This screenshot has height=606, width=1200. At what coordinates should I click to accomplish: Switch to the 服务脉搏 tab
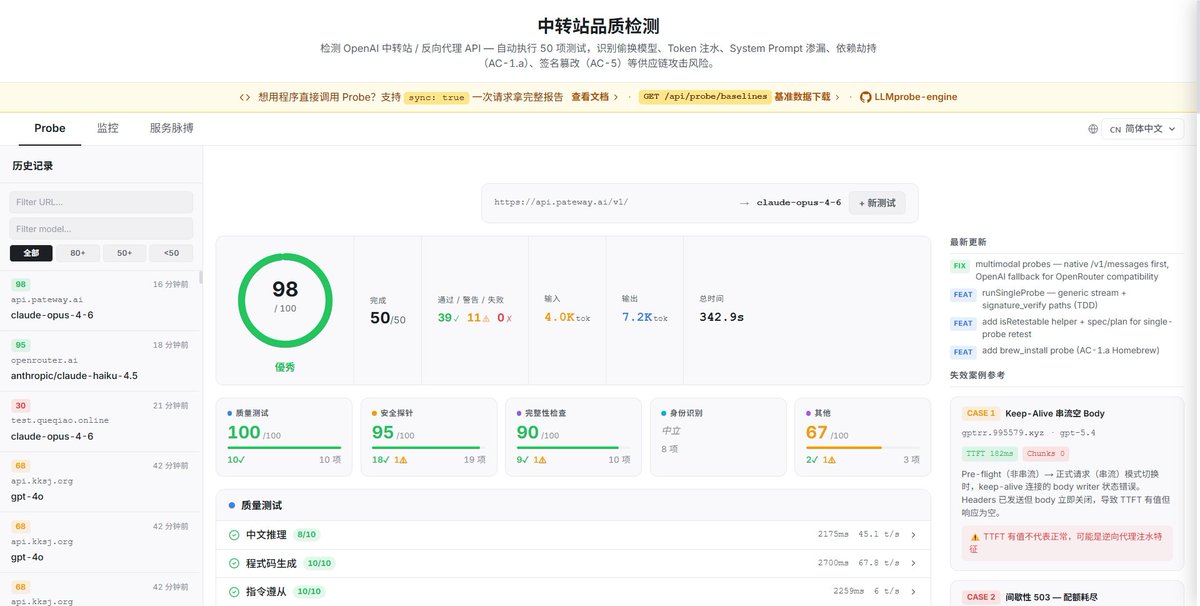click(172, 128)
